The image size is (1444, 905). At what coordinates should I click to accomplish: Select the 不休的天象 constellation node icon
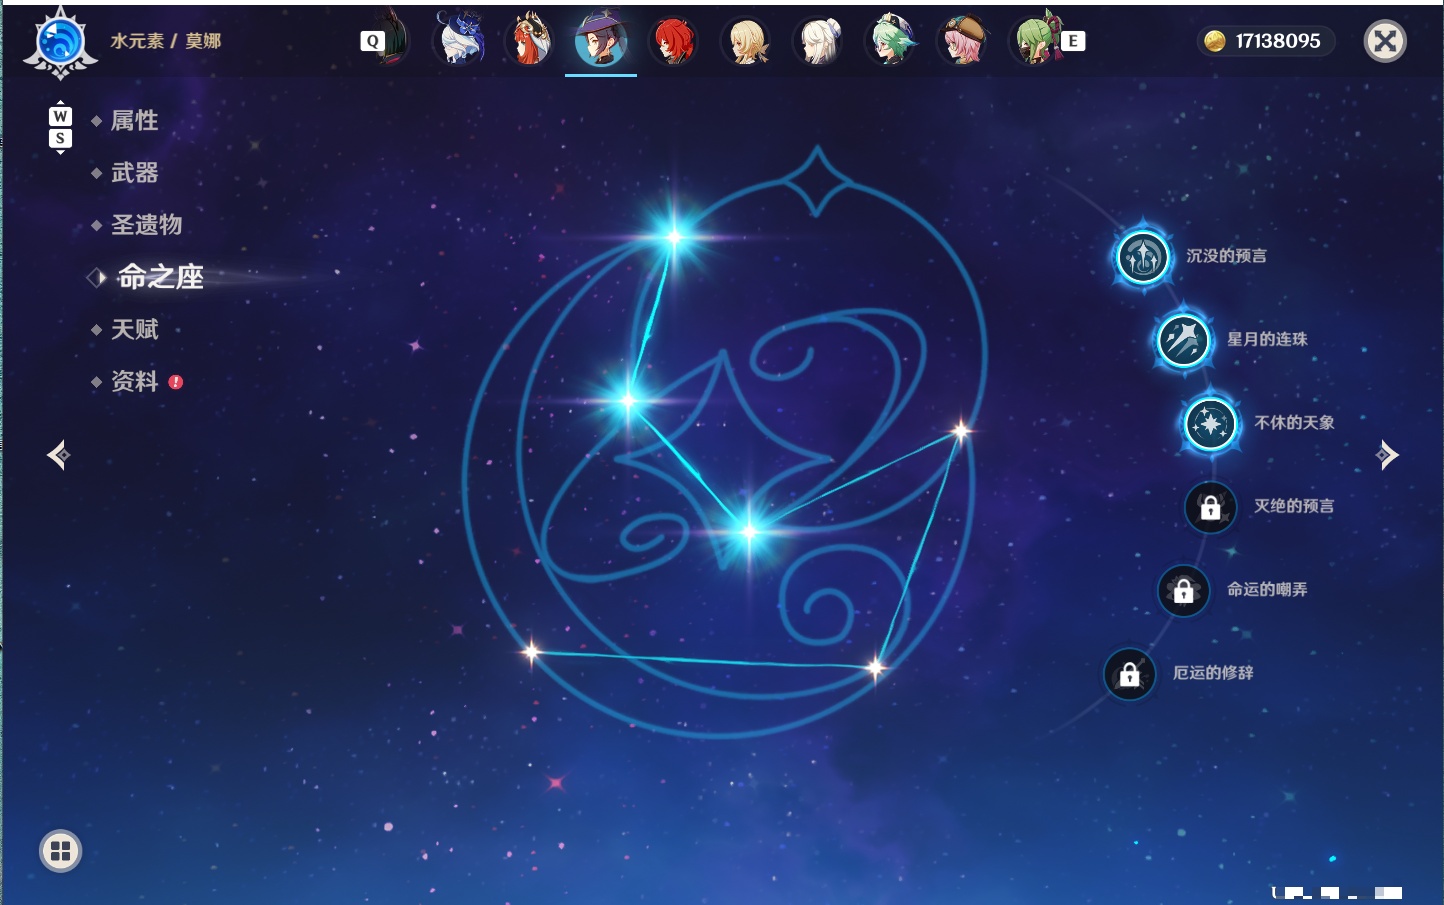pyautogui.click(x=1211, y=424)
